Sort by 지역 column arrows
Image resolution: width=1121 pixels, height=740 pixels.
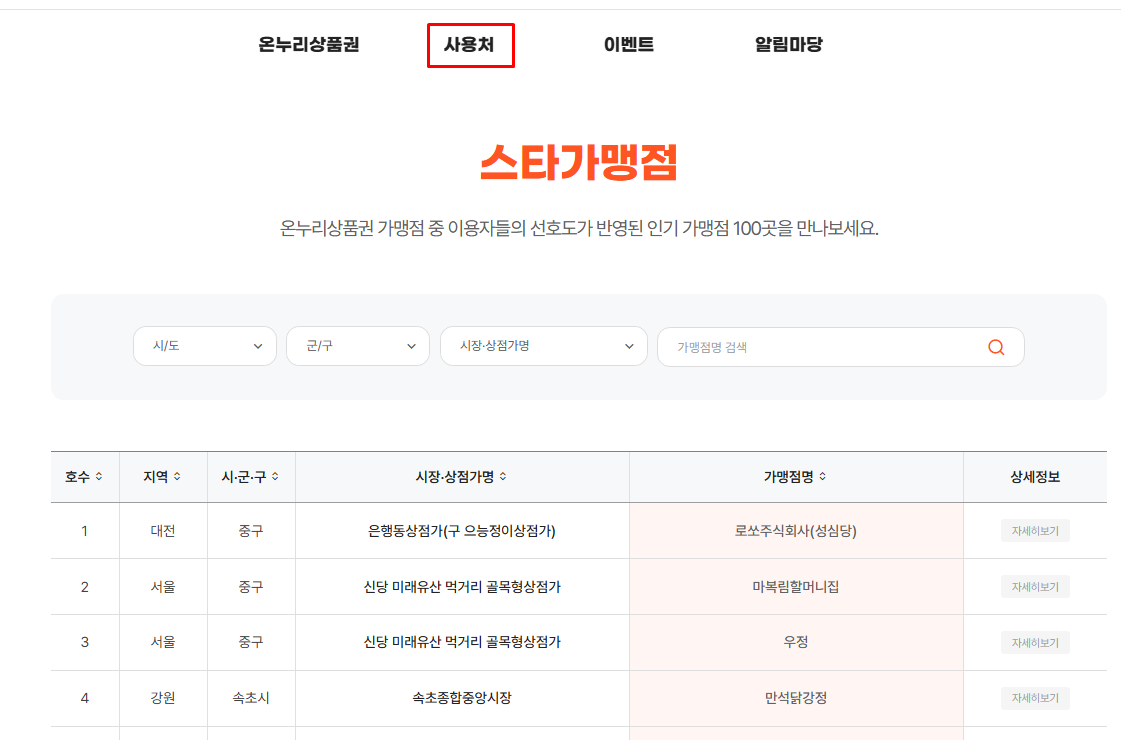(177, 477)
